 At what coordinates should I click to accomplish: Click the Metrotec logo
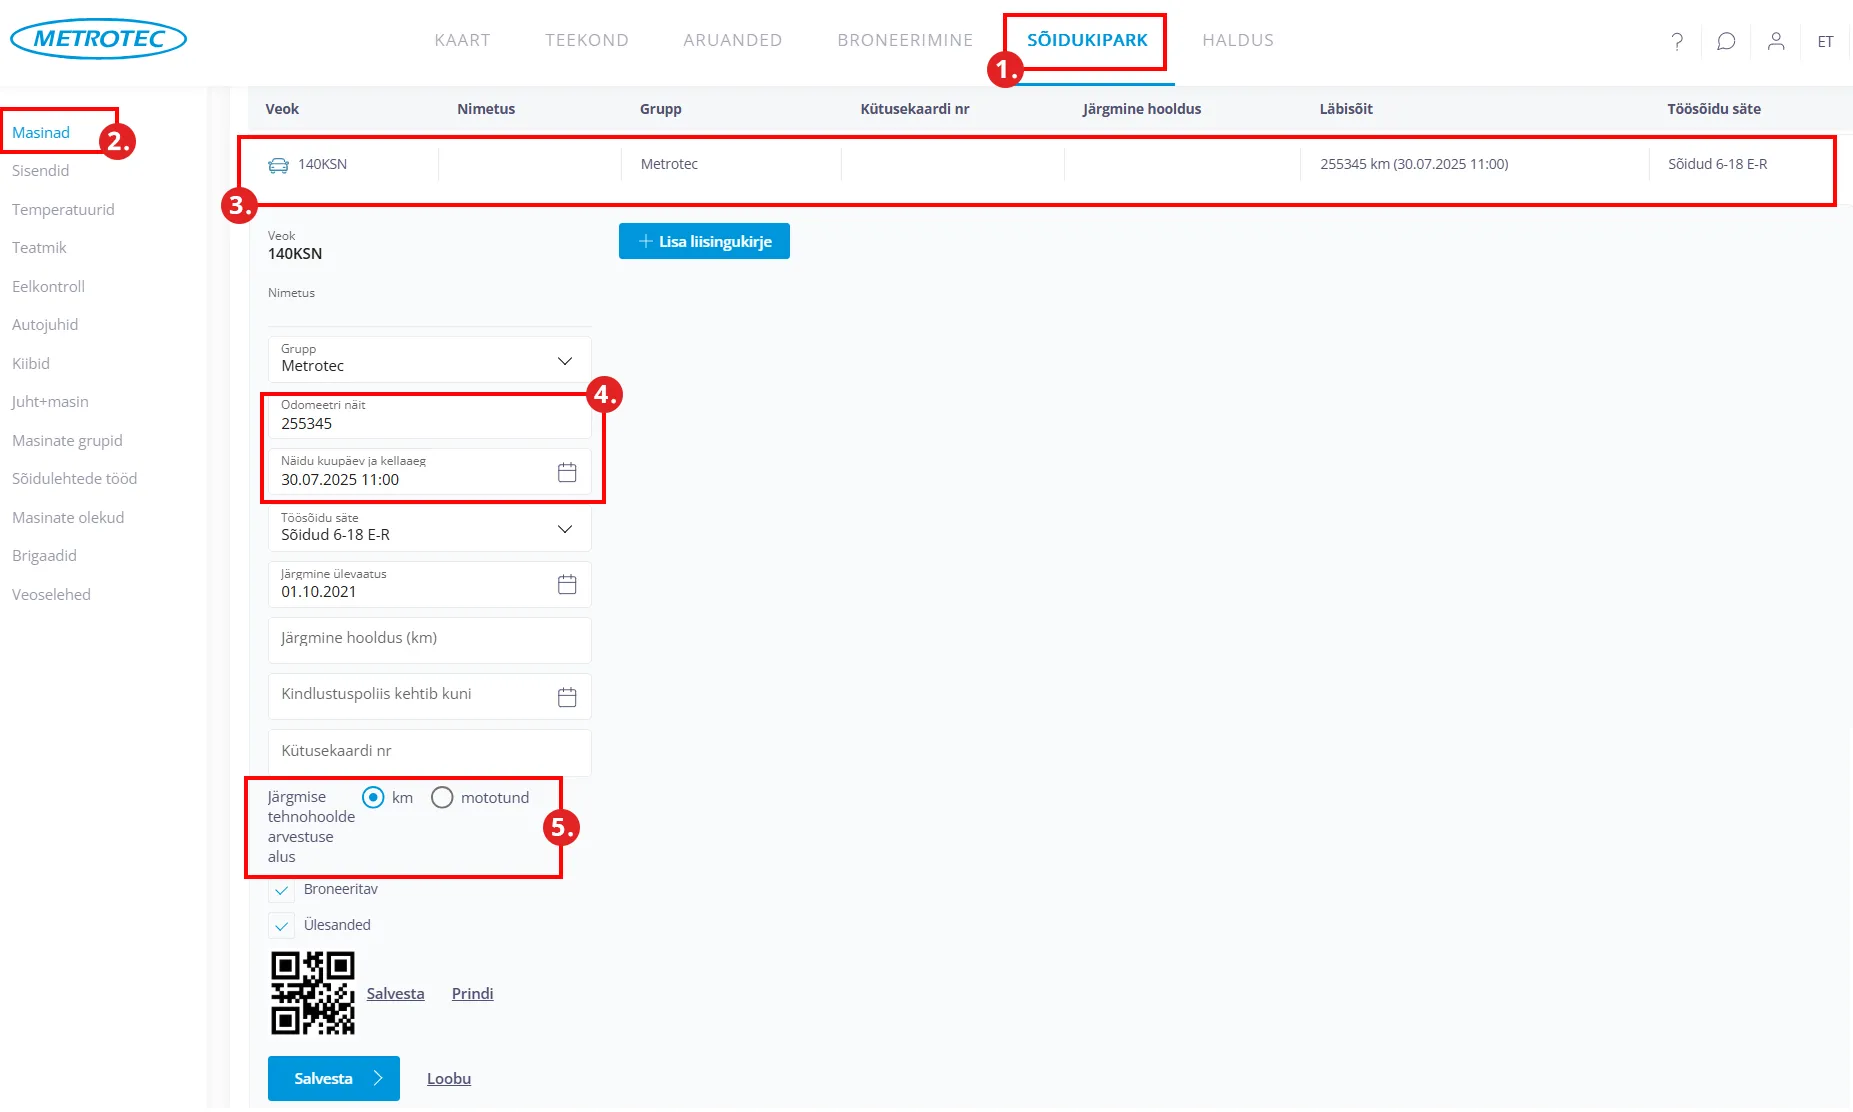click(x=99, y=39)
